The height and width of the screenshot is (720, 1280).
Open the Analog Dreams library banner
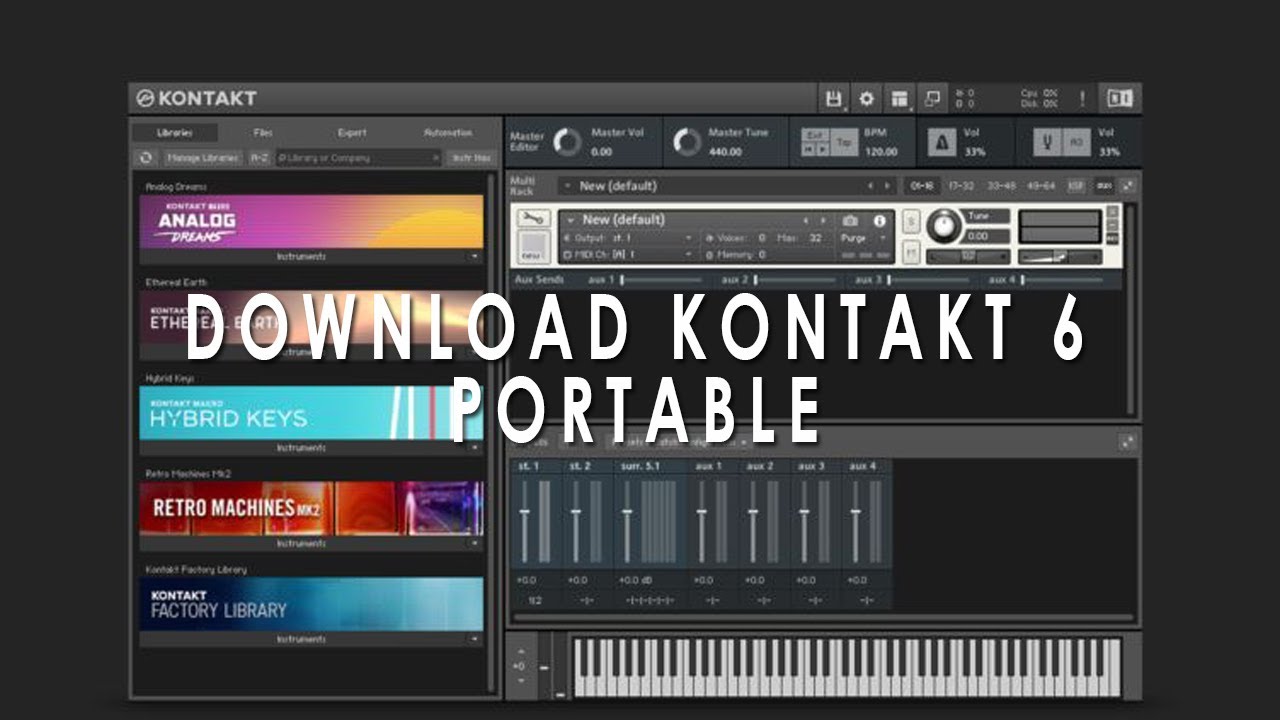coord(311,222)
